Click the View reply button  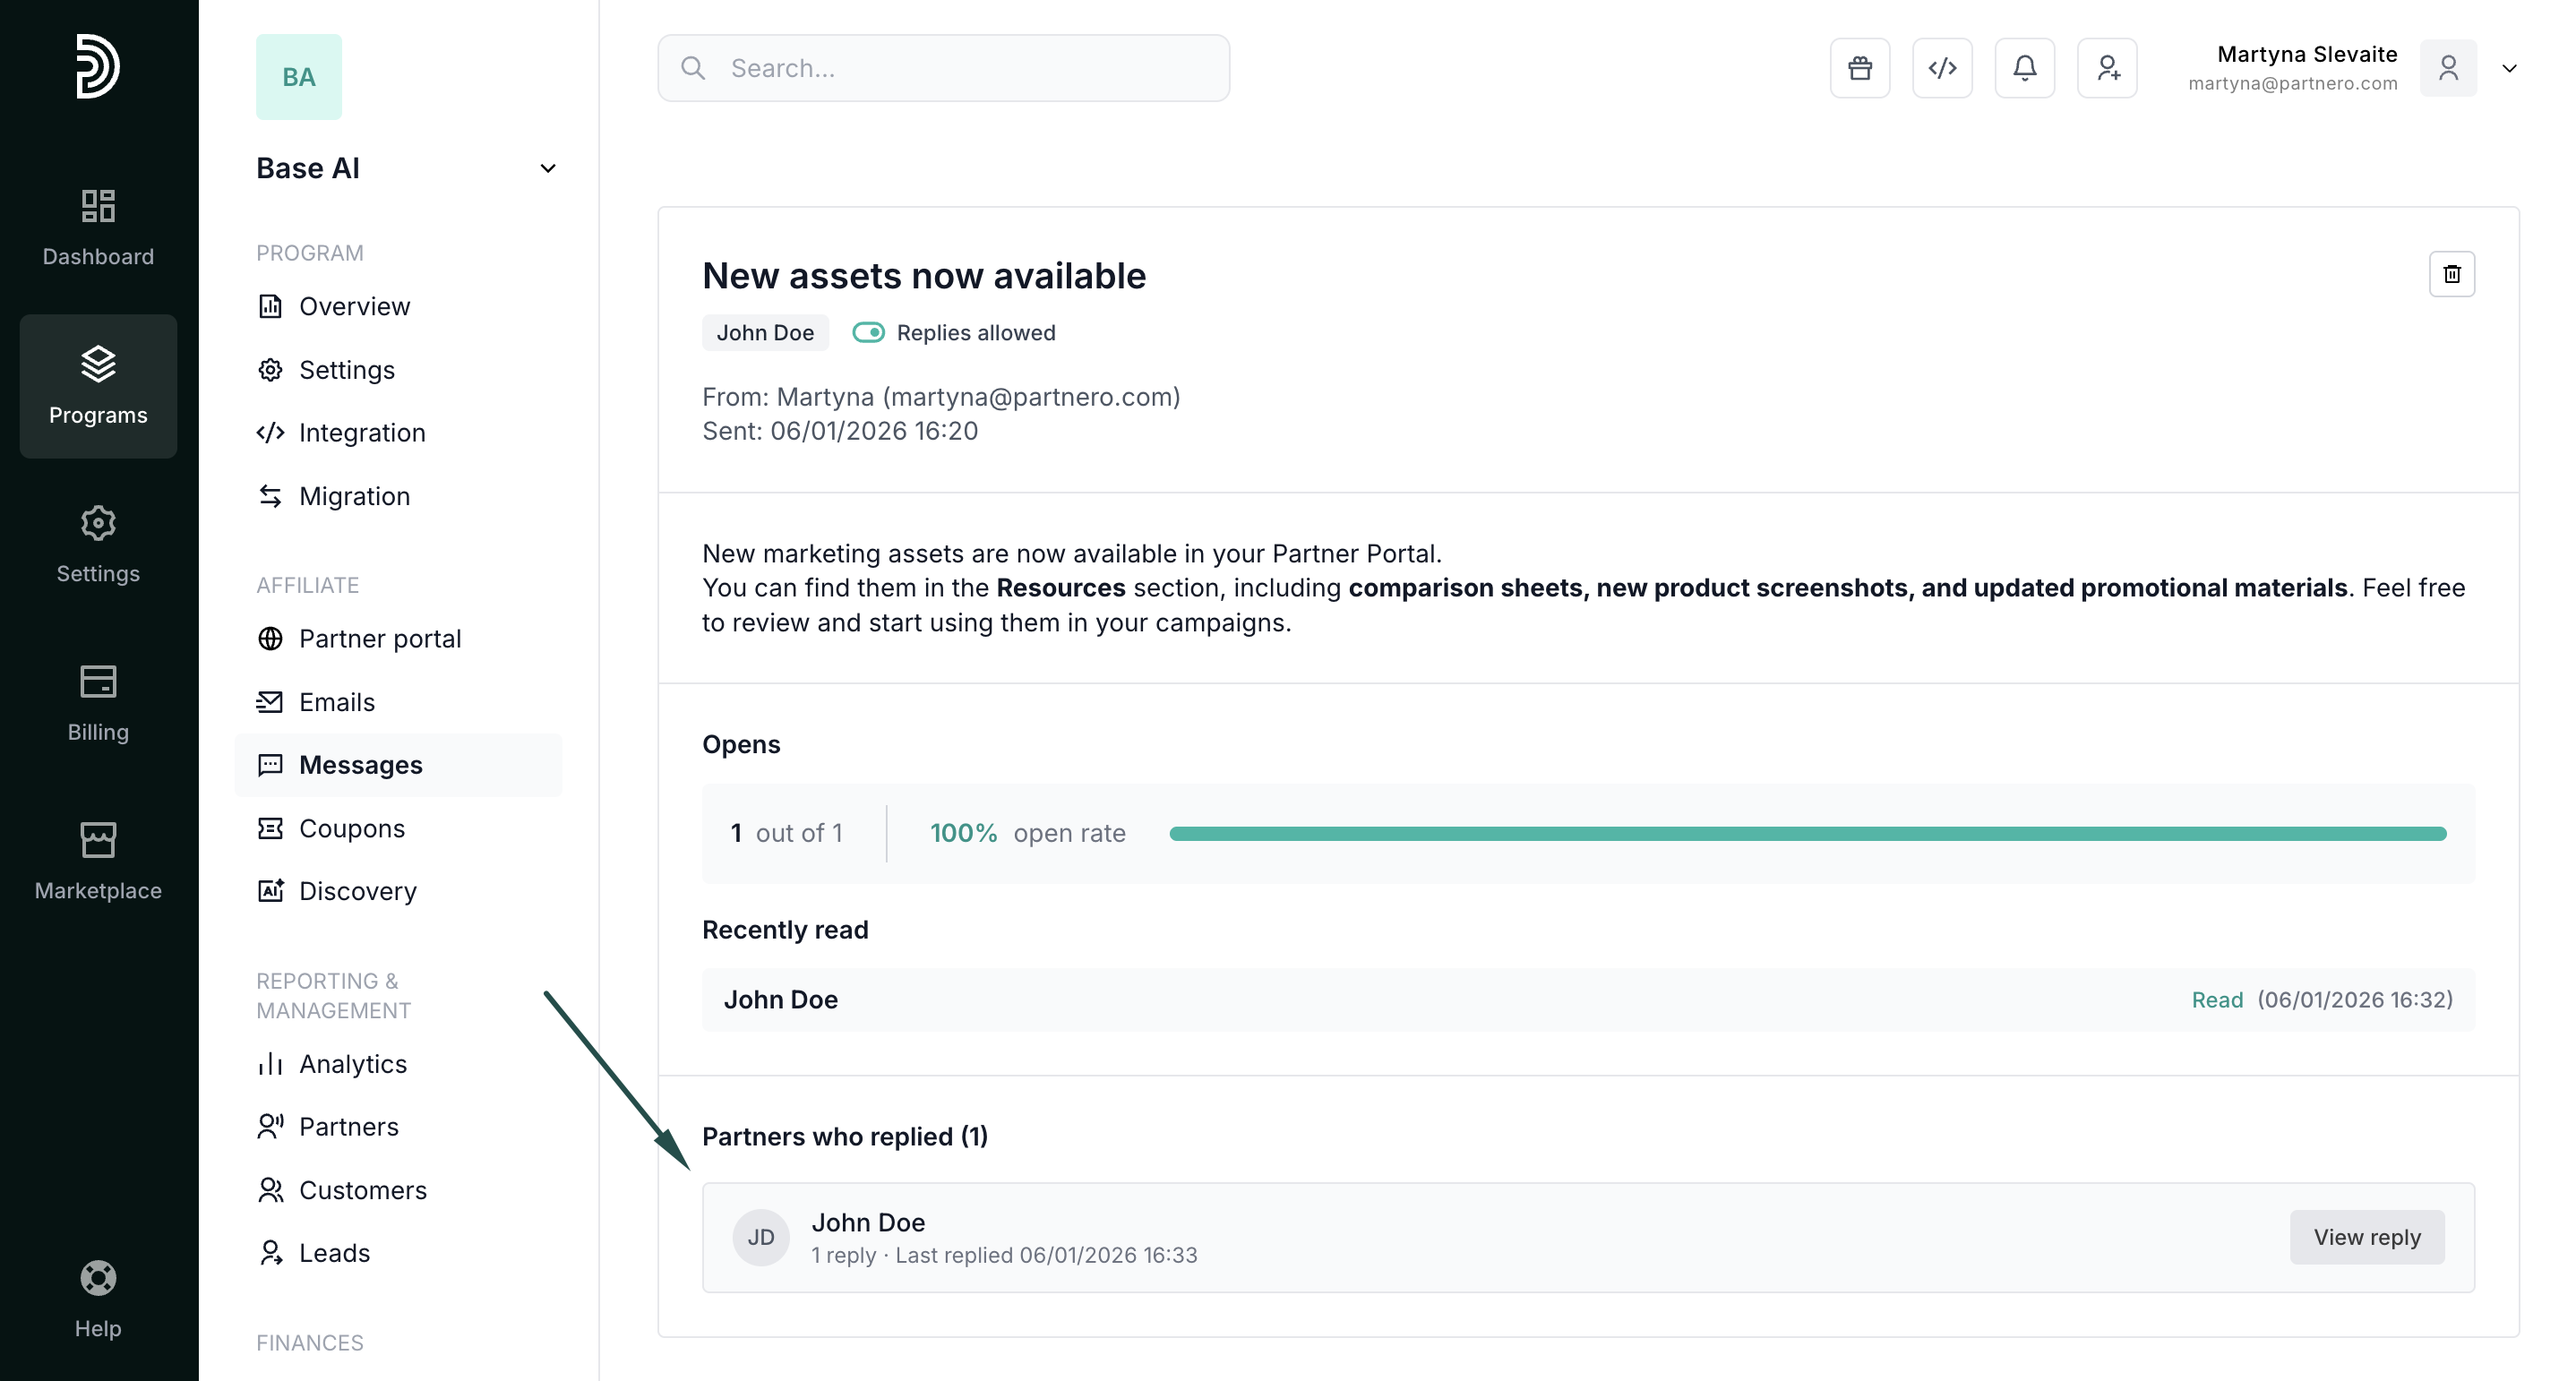point(2366,1237)
